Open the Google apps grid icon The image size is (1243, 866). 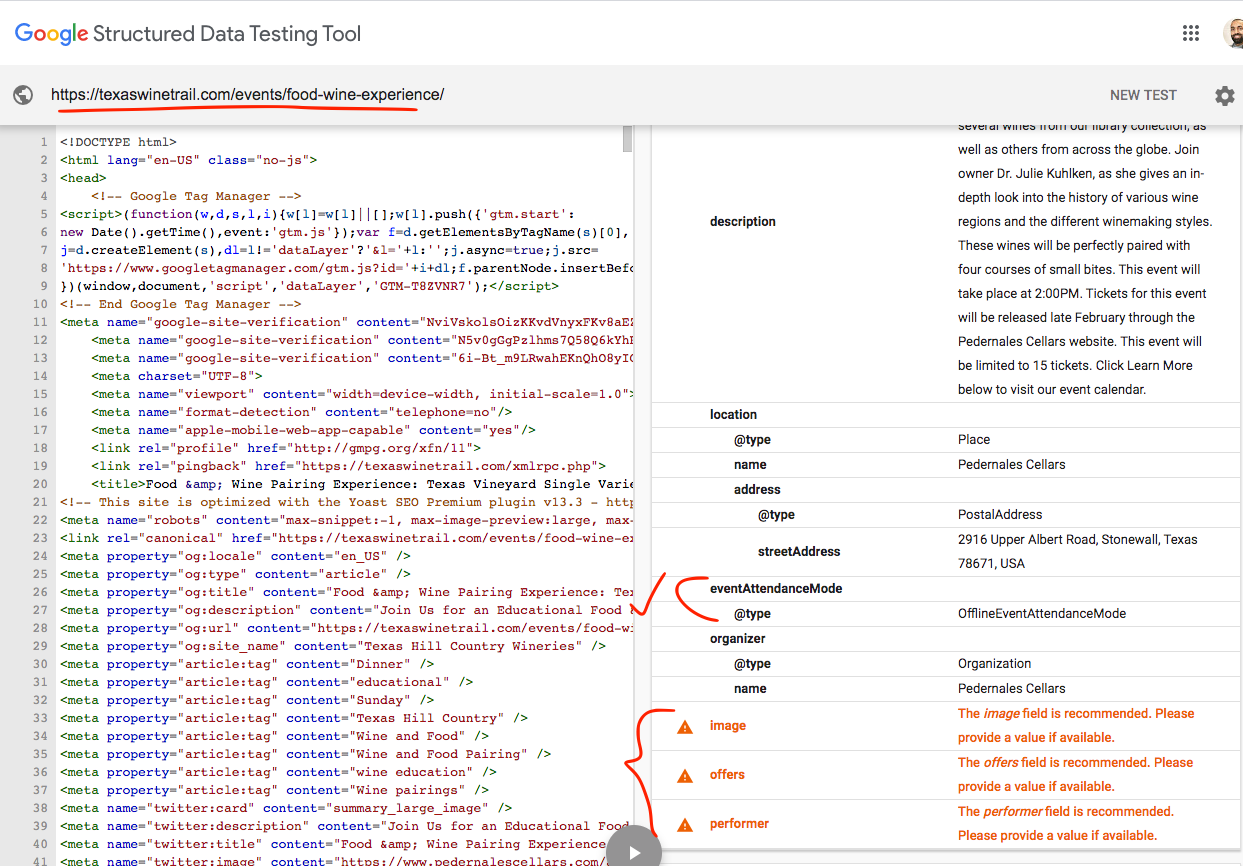click(x=1190, y=33)
